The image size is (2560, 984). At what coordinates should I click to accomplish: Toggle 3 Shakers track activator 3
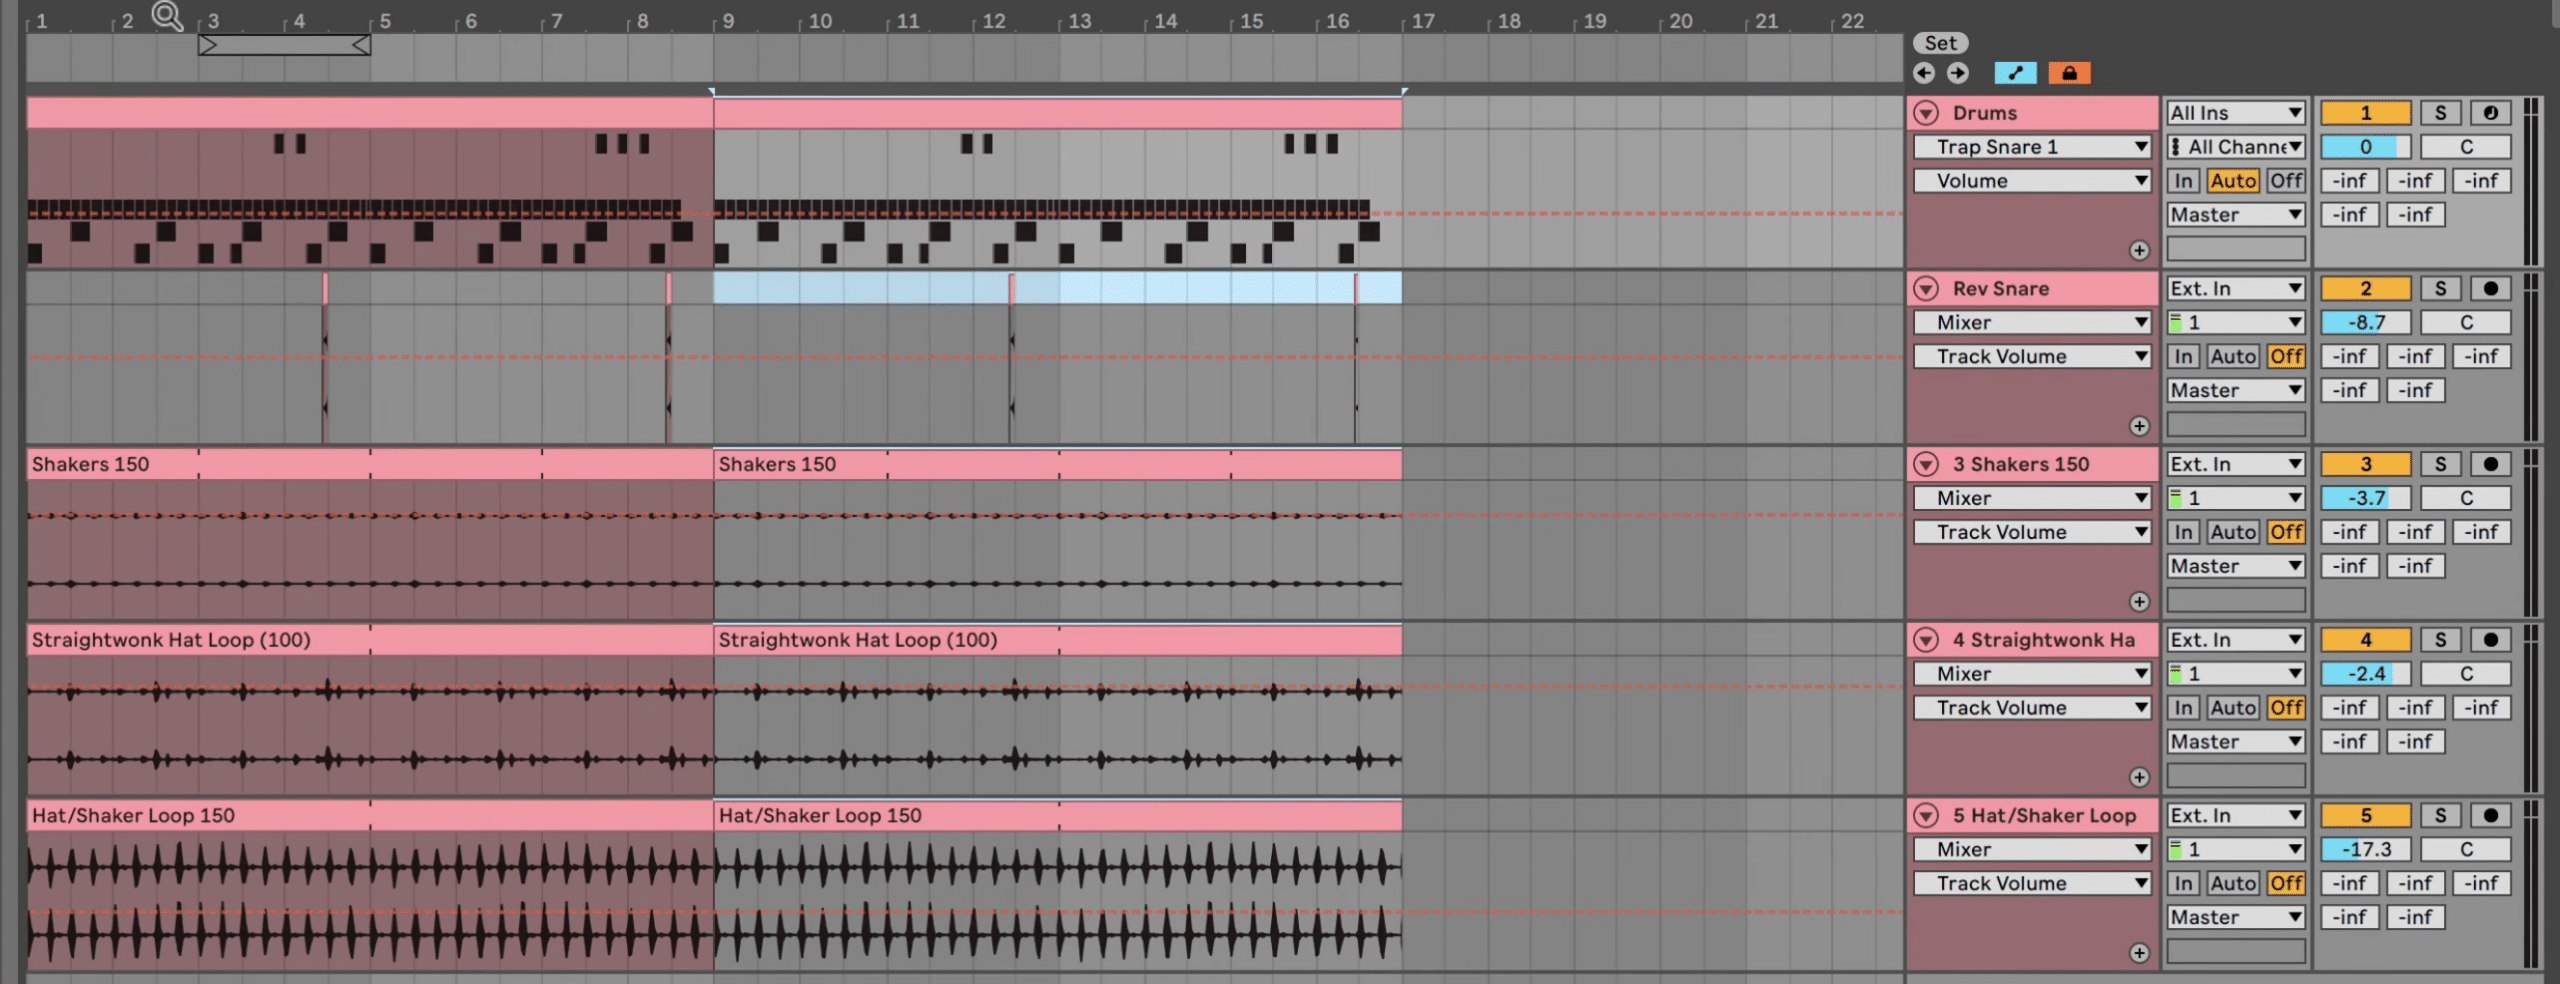pyautogui.click(x=2365, y=464)
